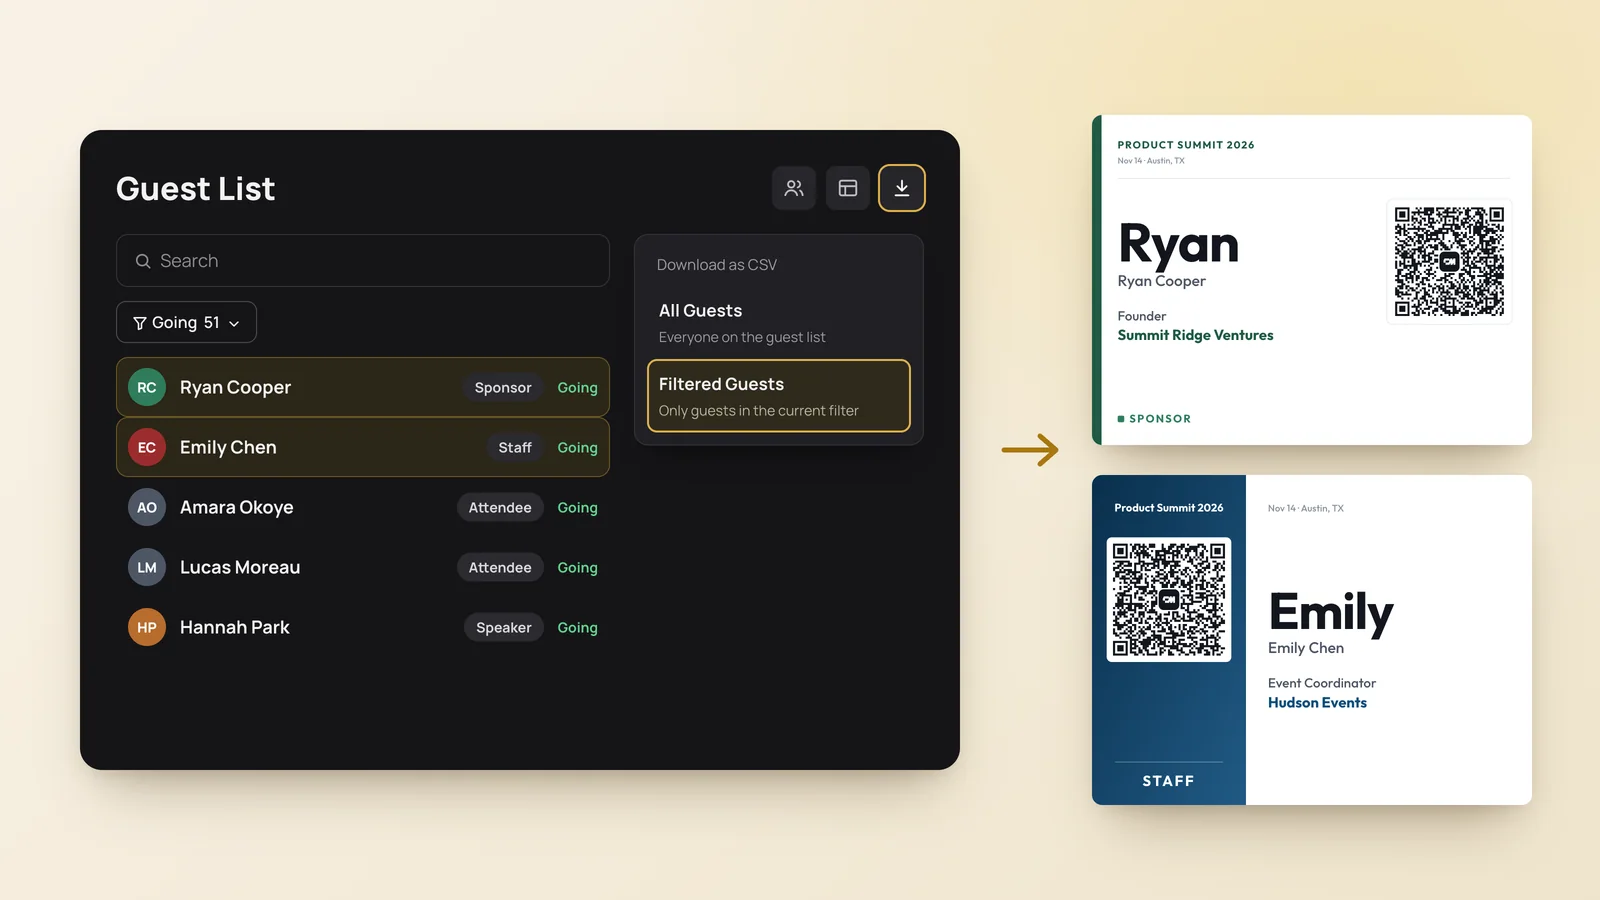Click the Speaker tag on Hannah Park
Screen dimensions: 1600x900
(x=504, y=627)
